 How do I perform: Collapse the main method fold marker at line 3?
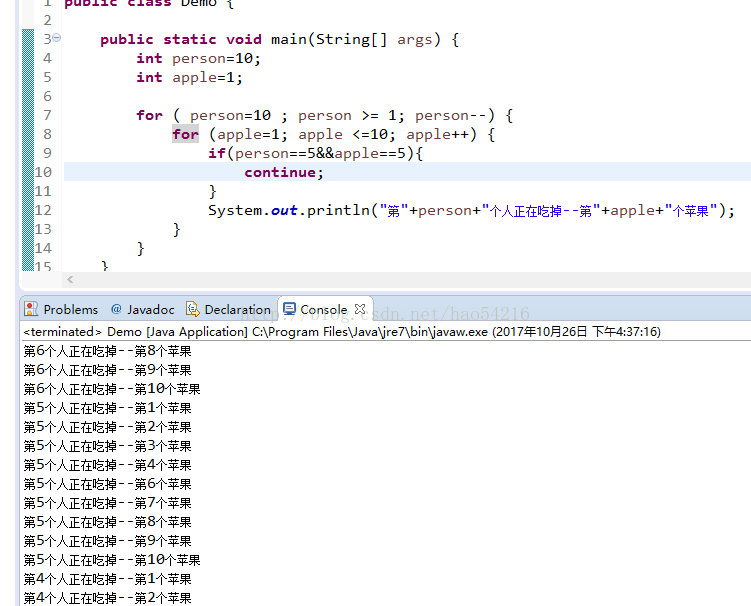point(57,37)
